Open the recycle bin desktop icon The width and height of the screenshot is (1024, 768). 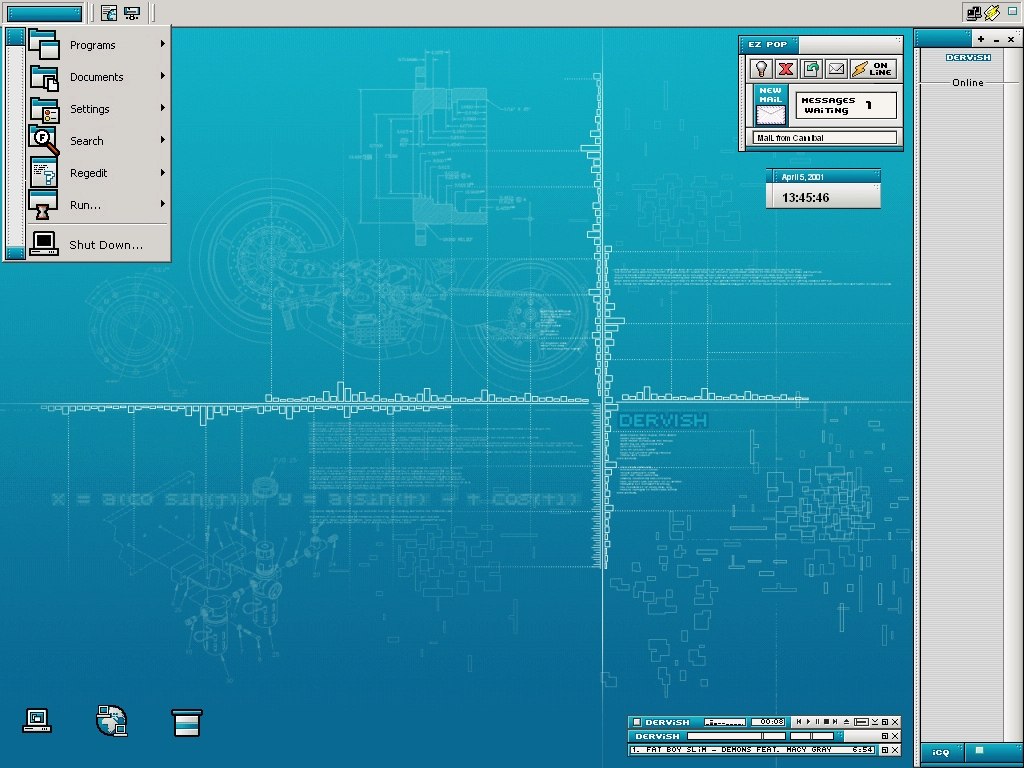point(187,721)
